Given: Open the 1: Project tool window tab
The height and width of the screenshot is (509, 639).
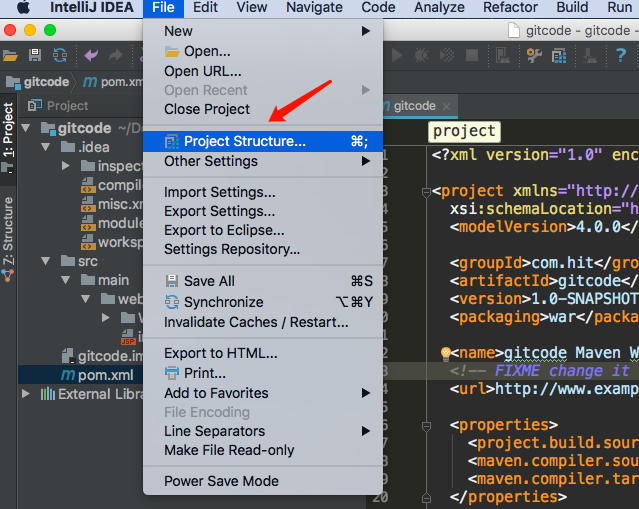Looking at the screenshot, I should [x=8, y=137].
